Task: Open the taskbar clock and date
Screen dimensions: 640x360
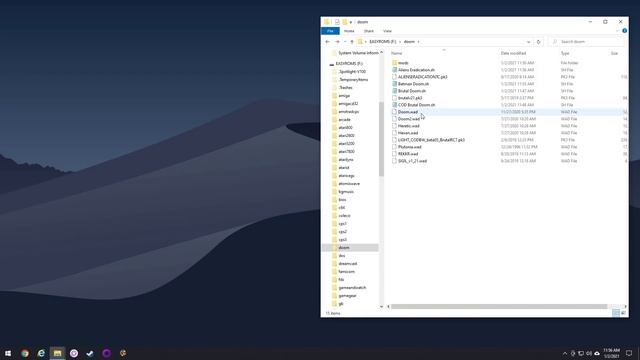Action: (611, 353)
